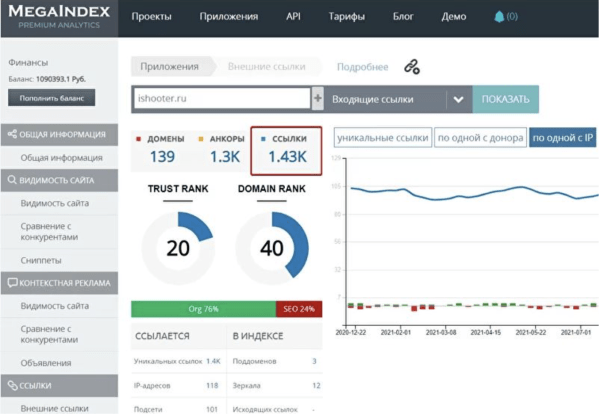Go to the Проекты menu
The image size is (600, 416).
click(151, 17)
